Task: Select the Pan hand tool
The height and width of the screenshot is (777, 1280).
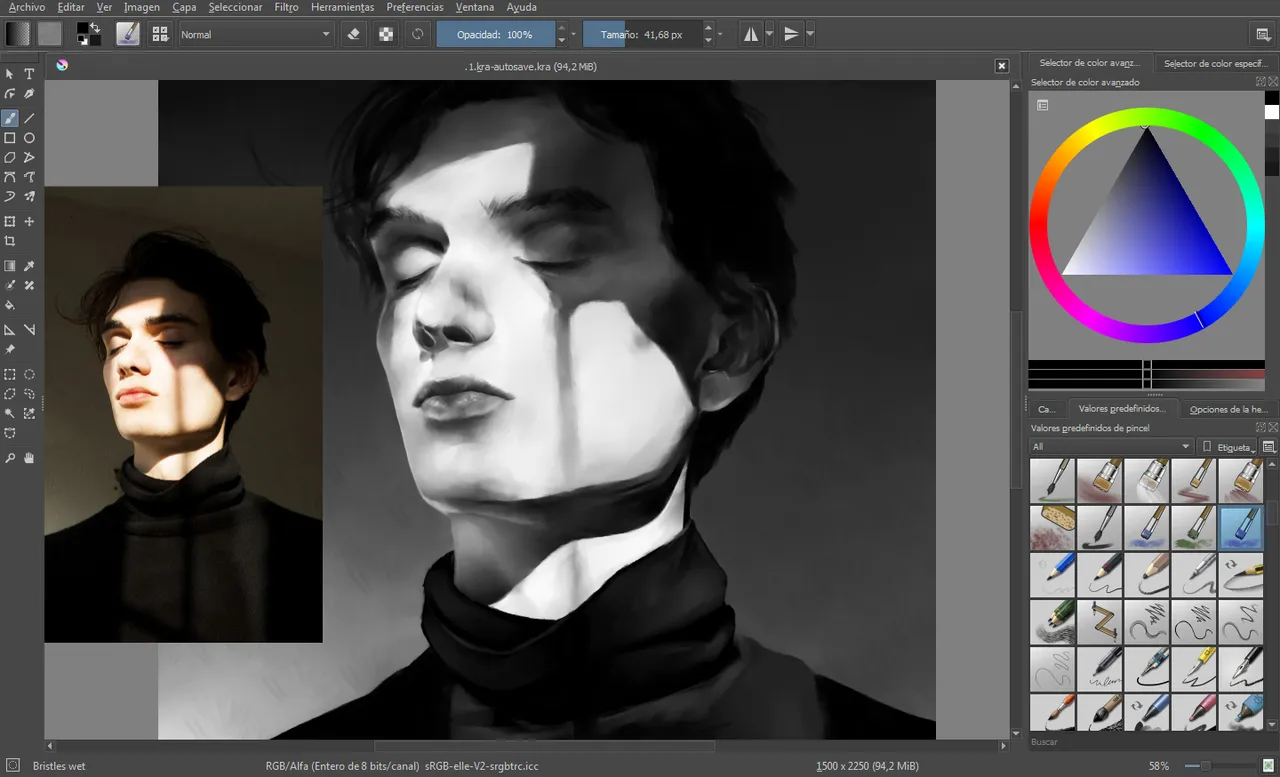Action: tap(29, 458)
